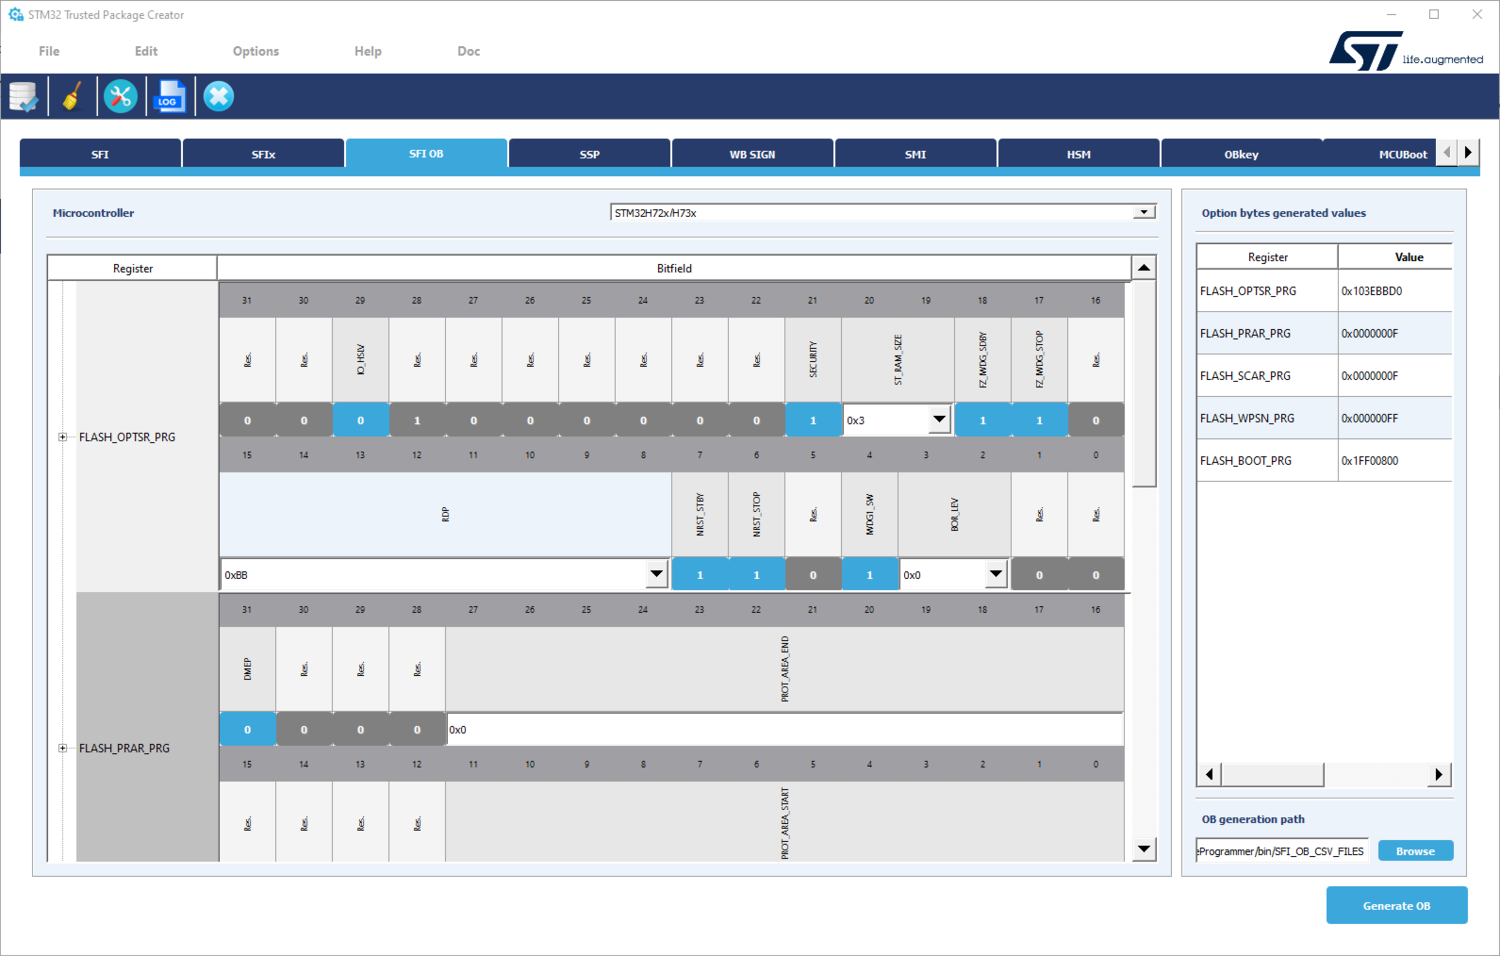Expand the FLASH_OPTSR_PRG register row
Viewport: 1500px width, 956px height.
click(x=62, y=437)
